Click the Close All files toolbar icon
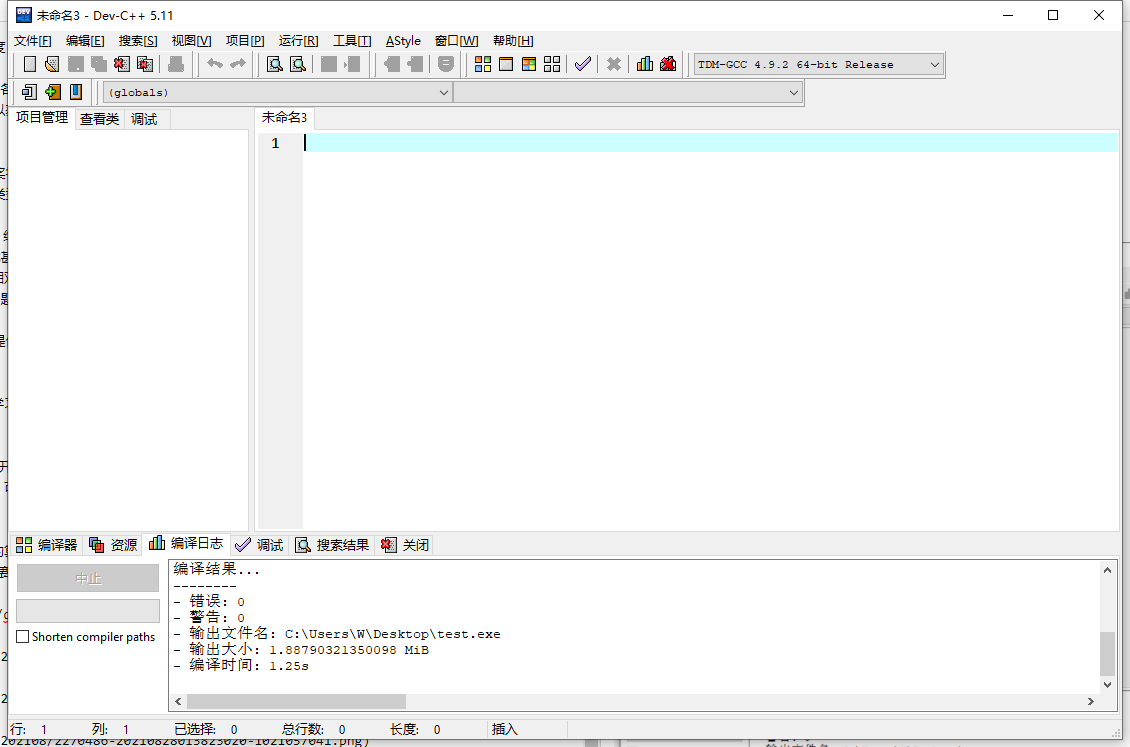 click(x=145, y=64)
